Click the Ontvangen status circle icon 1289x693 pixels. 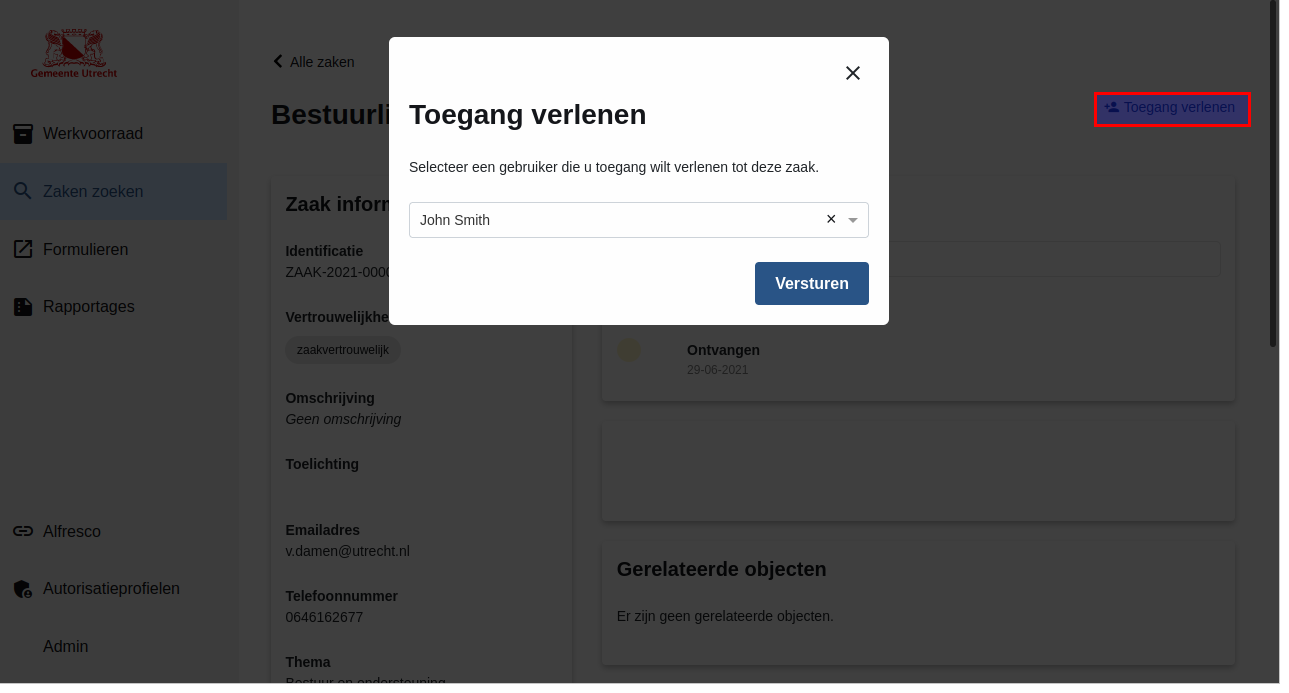click(x=628, y=350)
